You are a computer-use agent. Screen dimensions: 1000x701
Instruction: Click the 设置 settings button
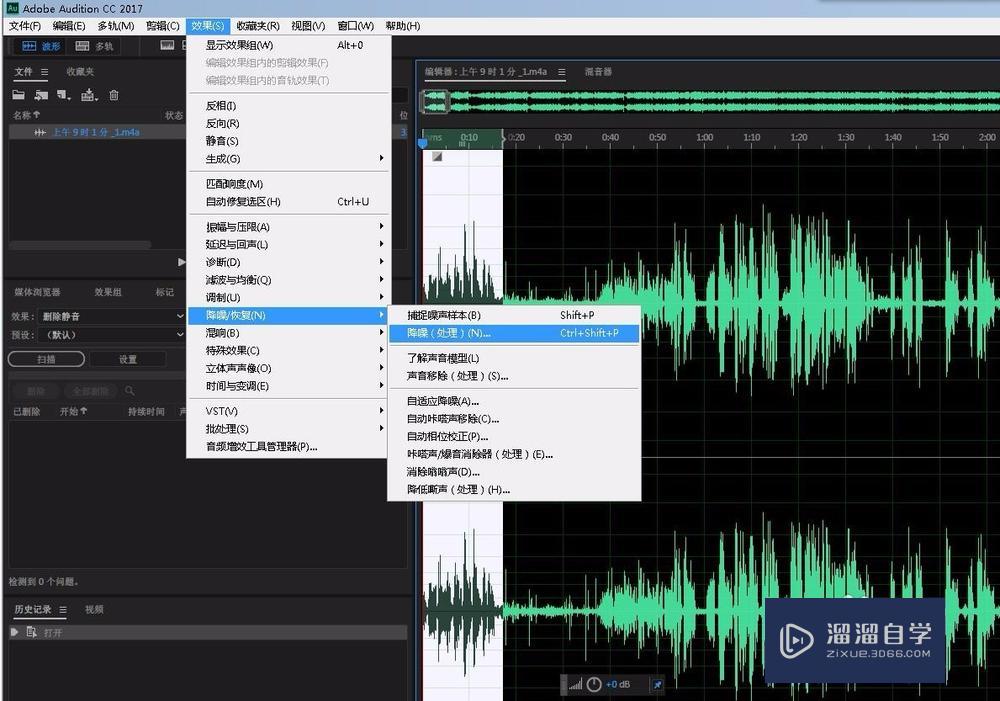point(128,359)
